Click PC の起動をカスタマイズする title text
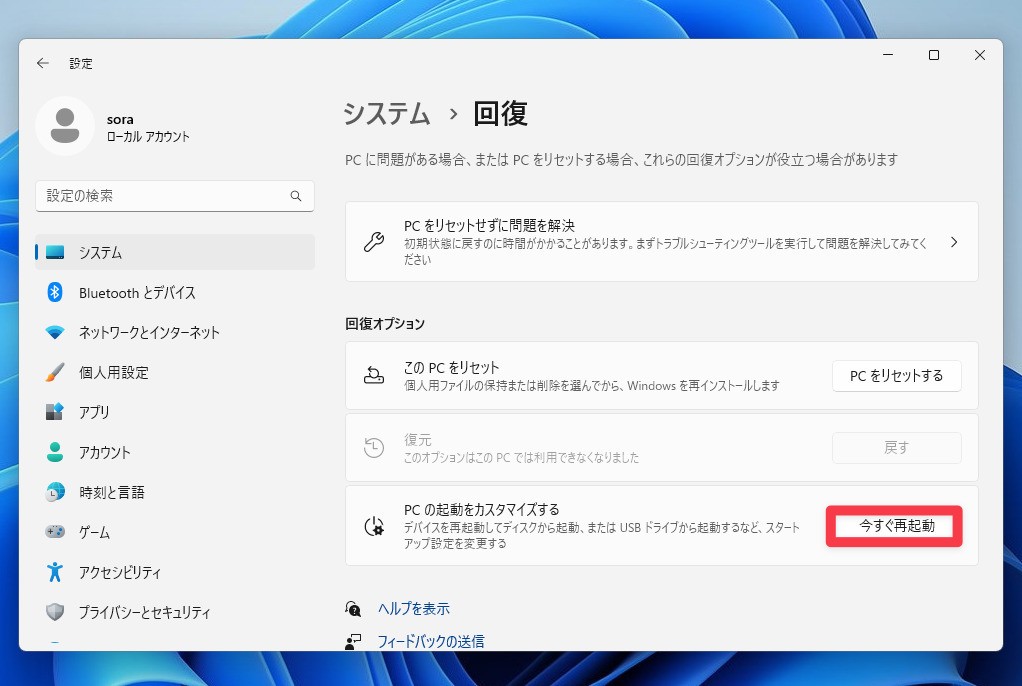1022x686 pixels. (x=482, y=510)
